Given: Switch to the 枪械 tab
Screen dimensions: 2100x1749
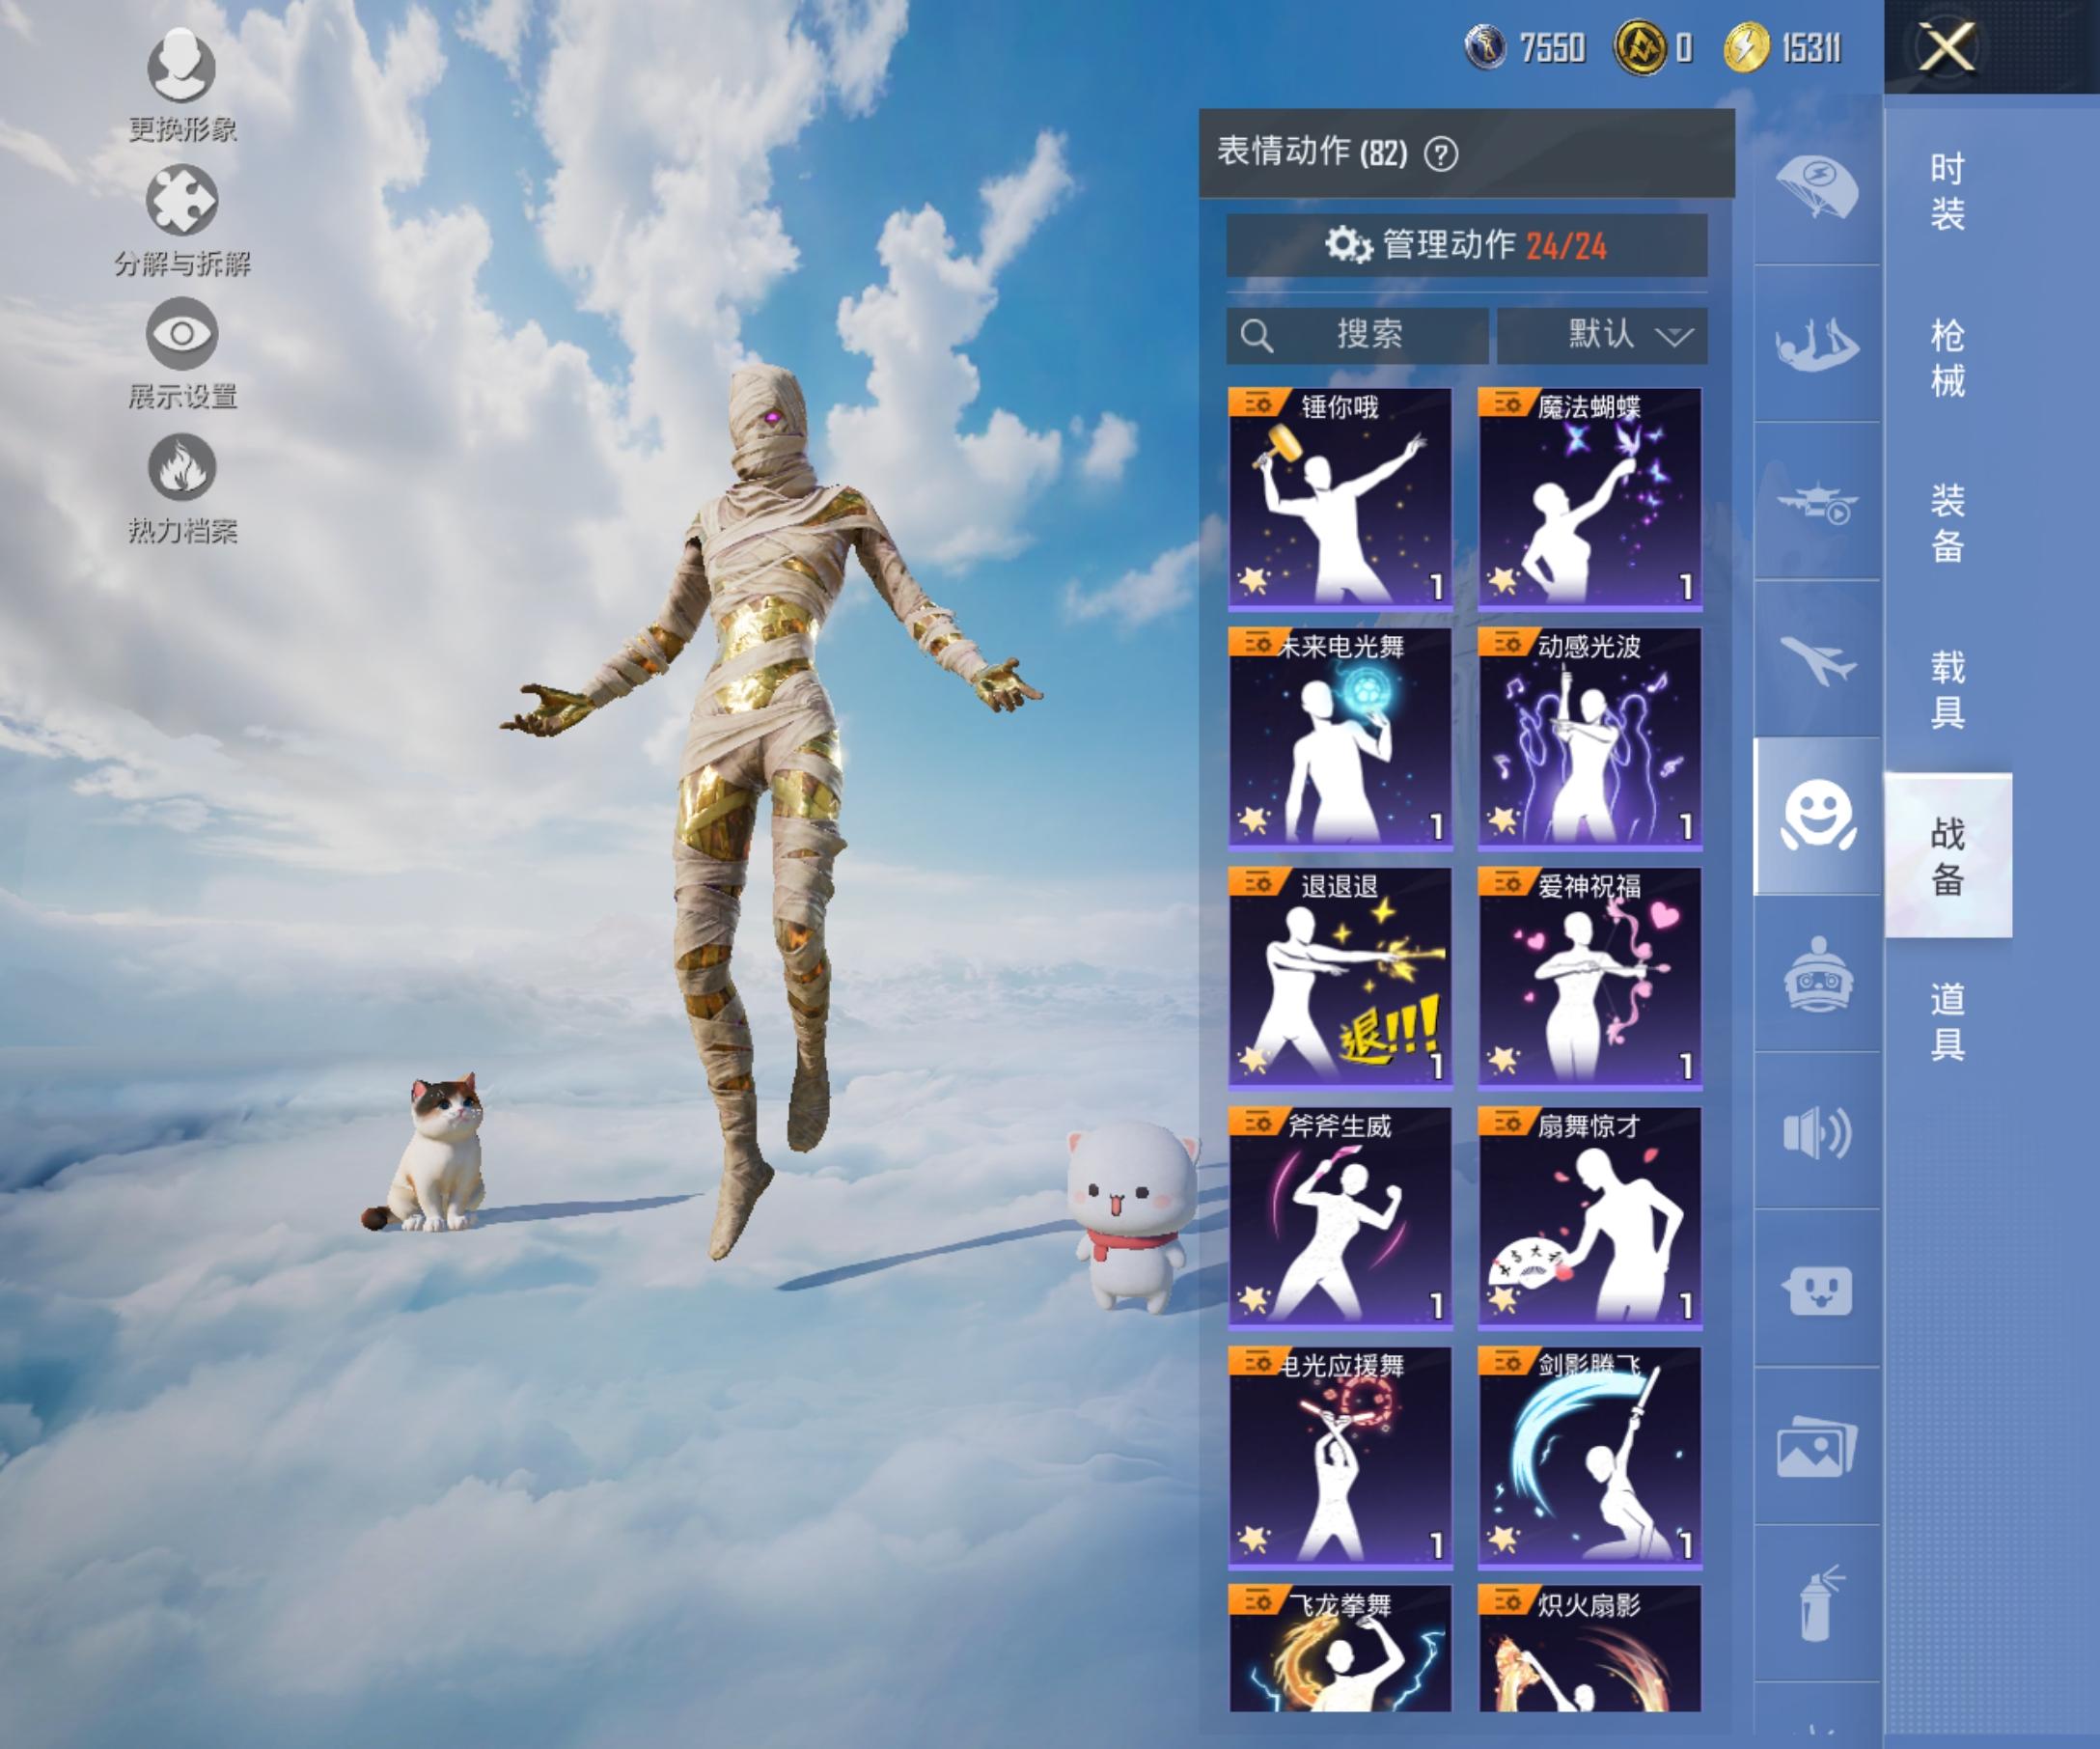Looking at the screenshot, I should pos(1946,357).
